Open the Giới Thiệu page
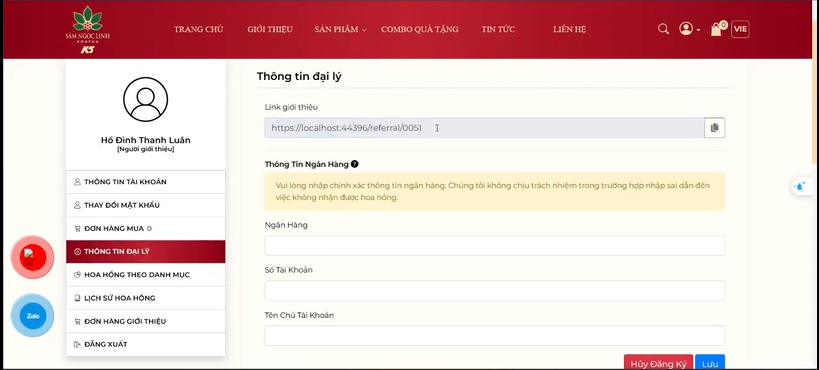 pos(270,29)
